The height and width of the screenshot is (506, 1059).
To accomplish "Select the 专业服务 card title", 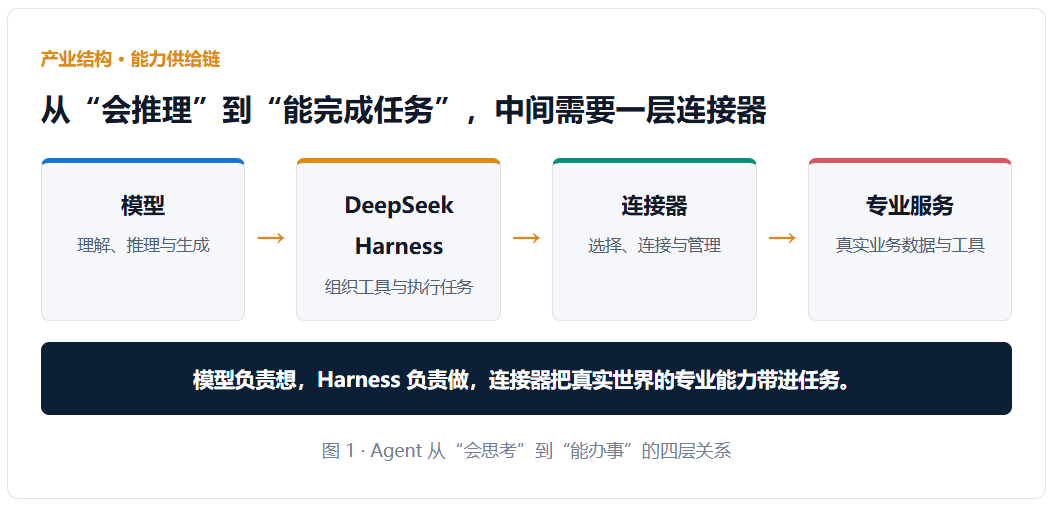I will coord(910,205).
